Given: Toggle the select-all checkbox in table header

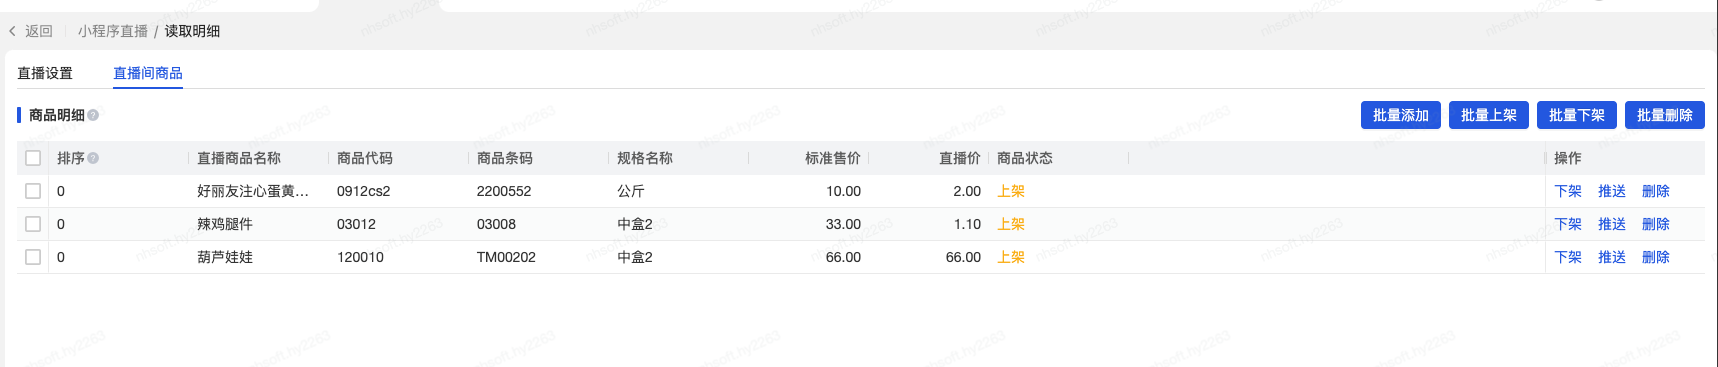Looking at the screenshot, I should [33, 158].
